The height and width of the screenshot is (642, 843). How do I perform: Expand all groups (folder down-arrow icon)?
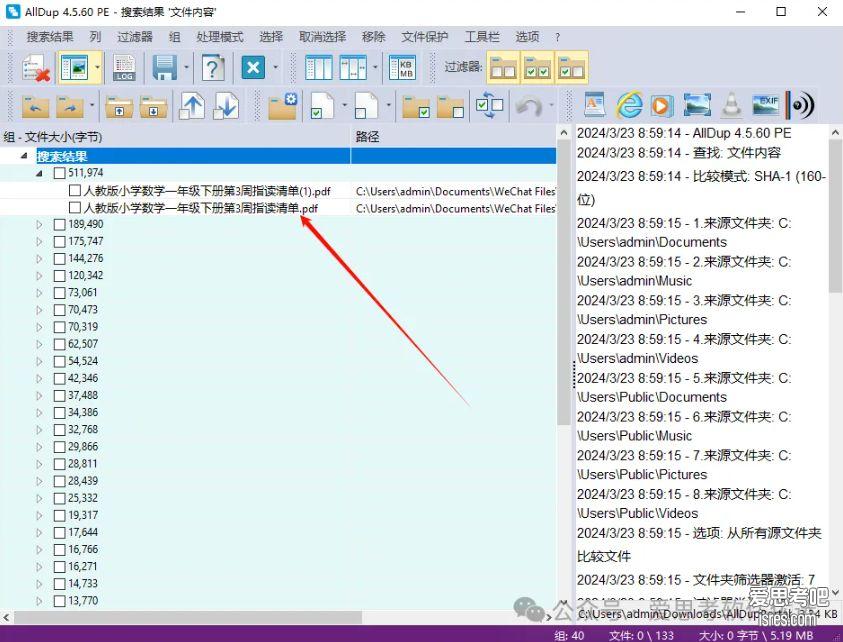click(x=153, y=106)
